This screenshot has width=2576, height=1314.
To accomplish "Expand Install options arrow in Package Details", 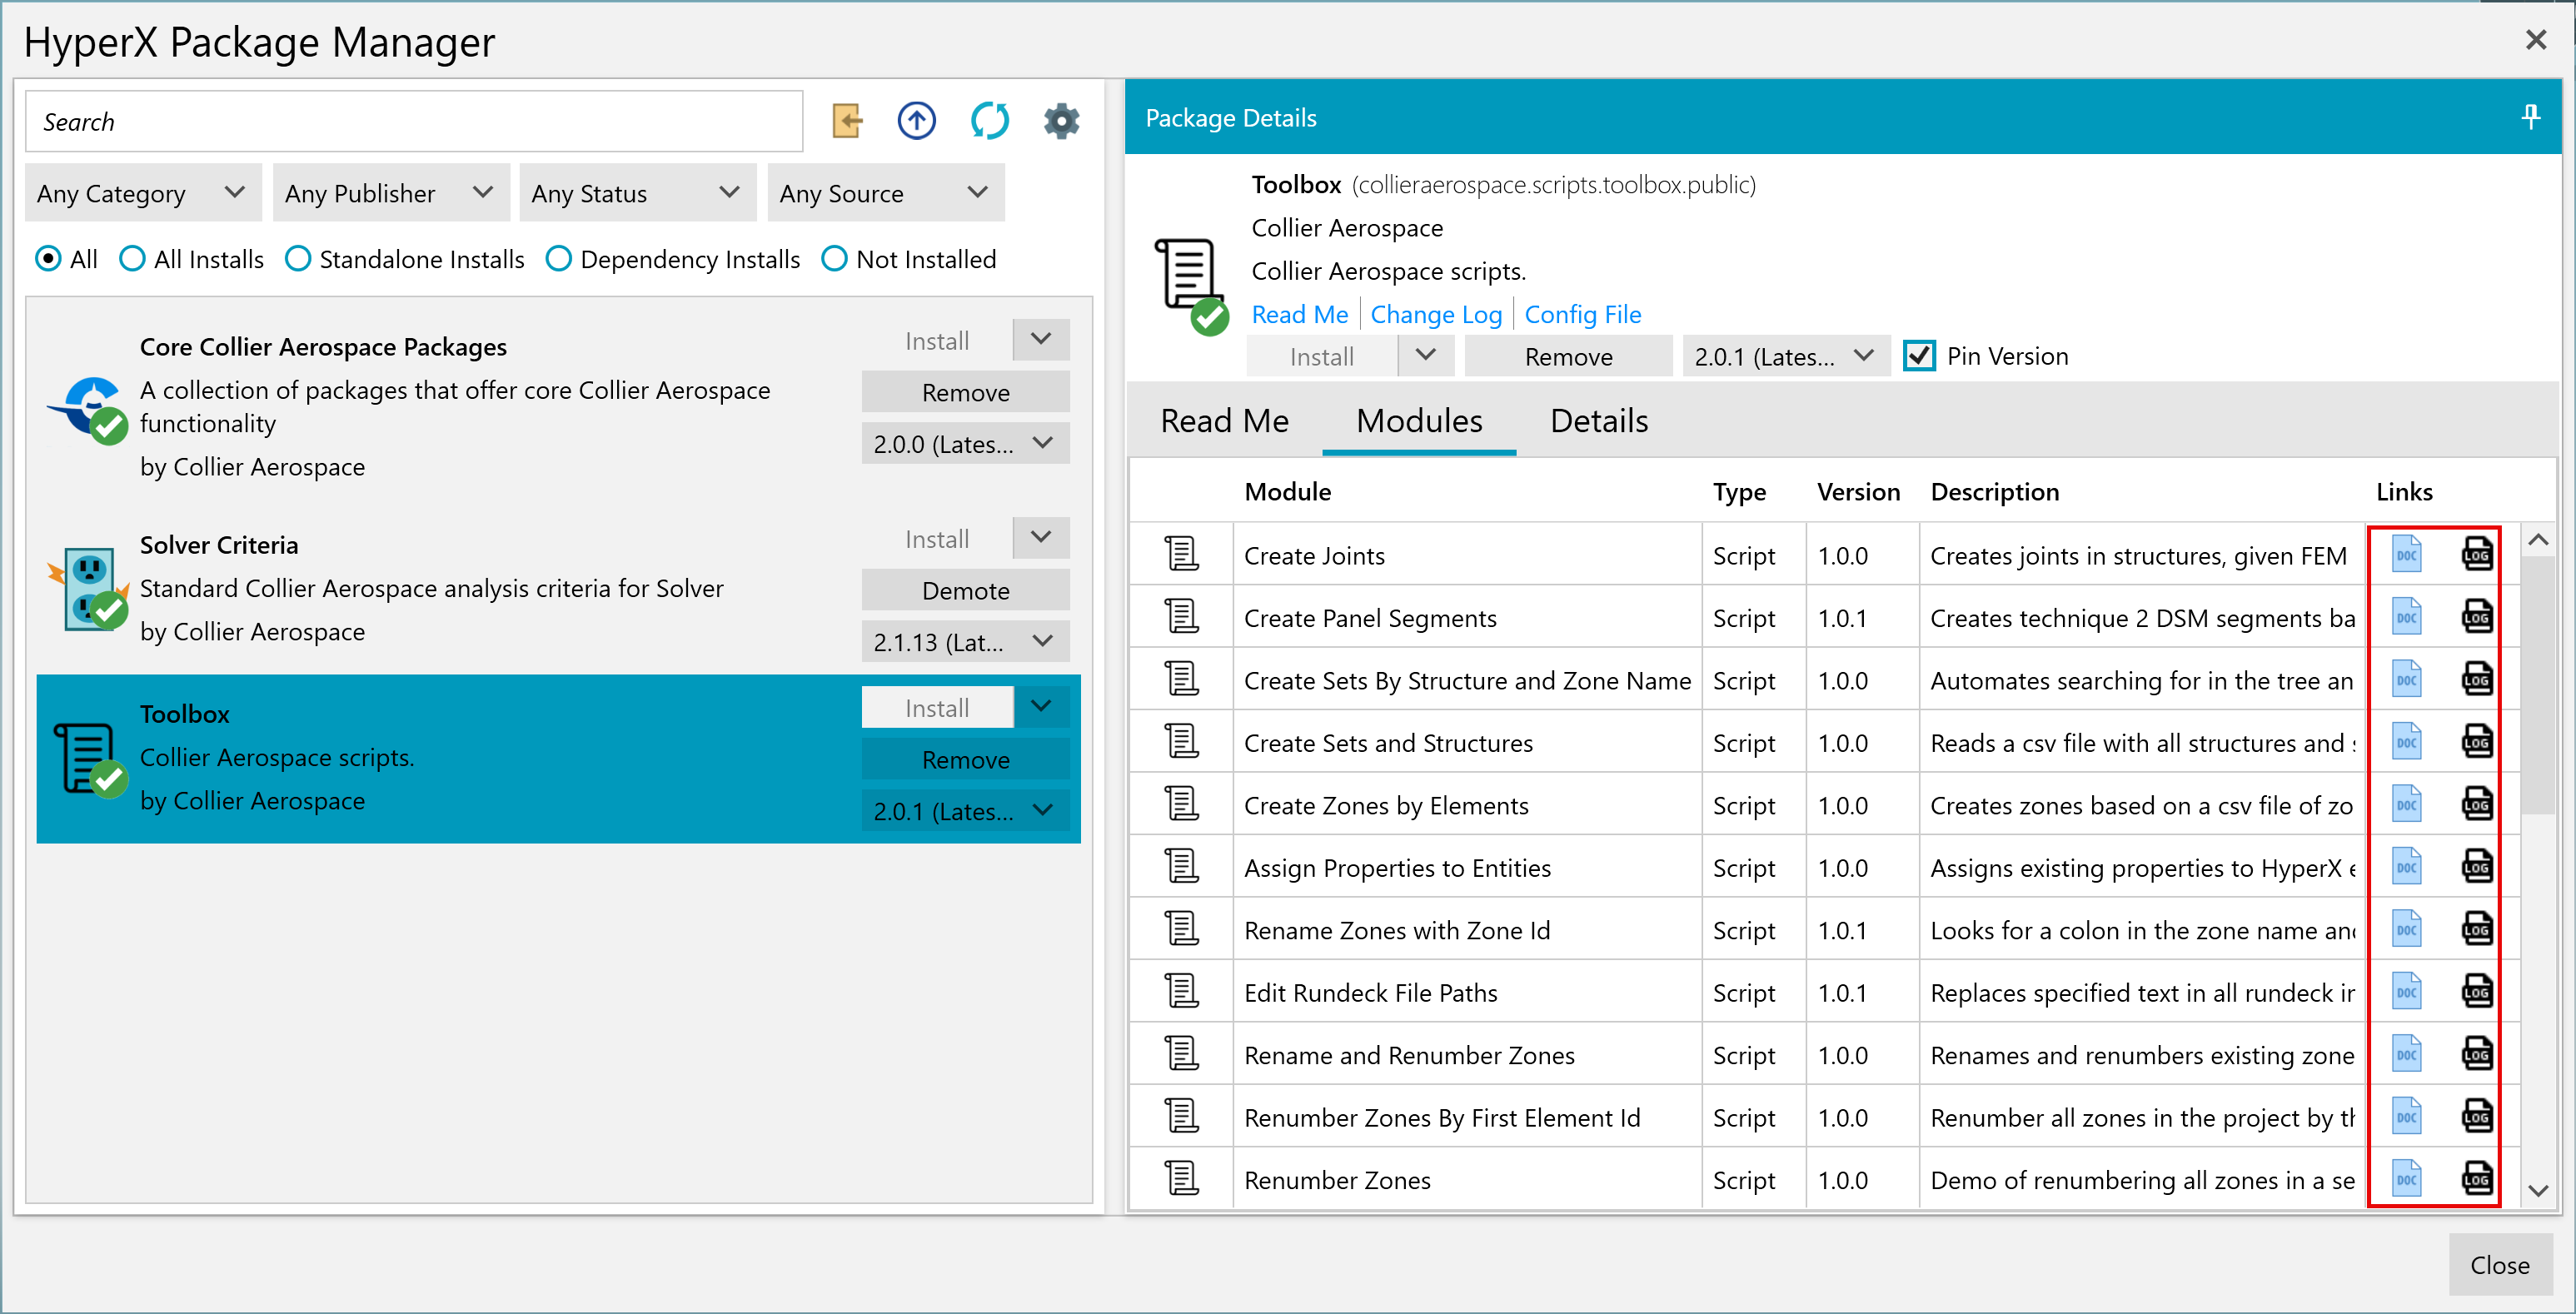I will pyautogui.click(x=1425, y=356).
